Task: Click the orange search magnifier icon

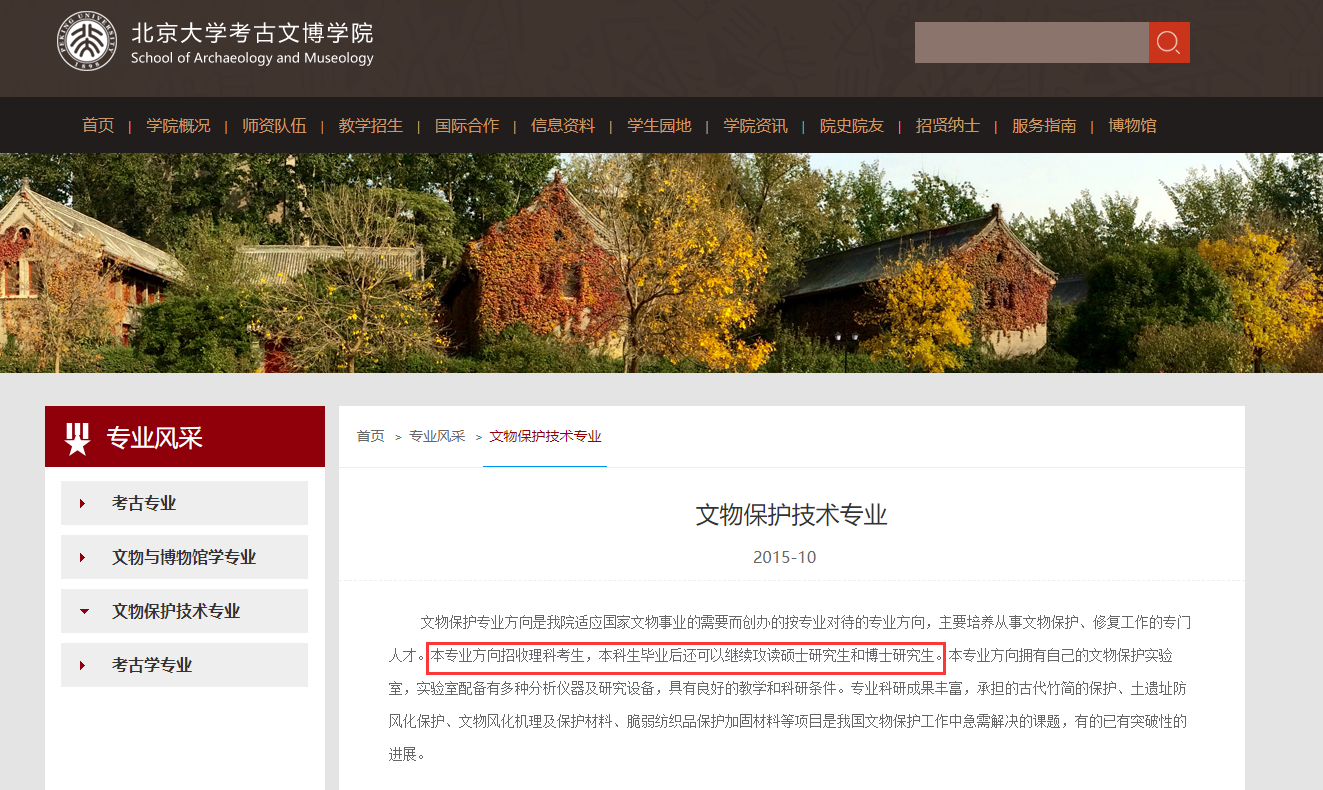Action: (1168, 42)
